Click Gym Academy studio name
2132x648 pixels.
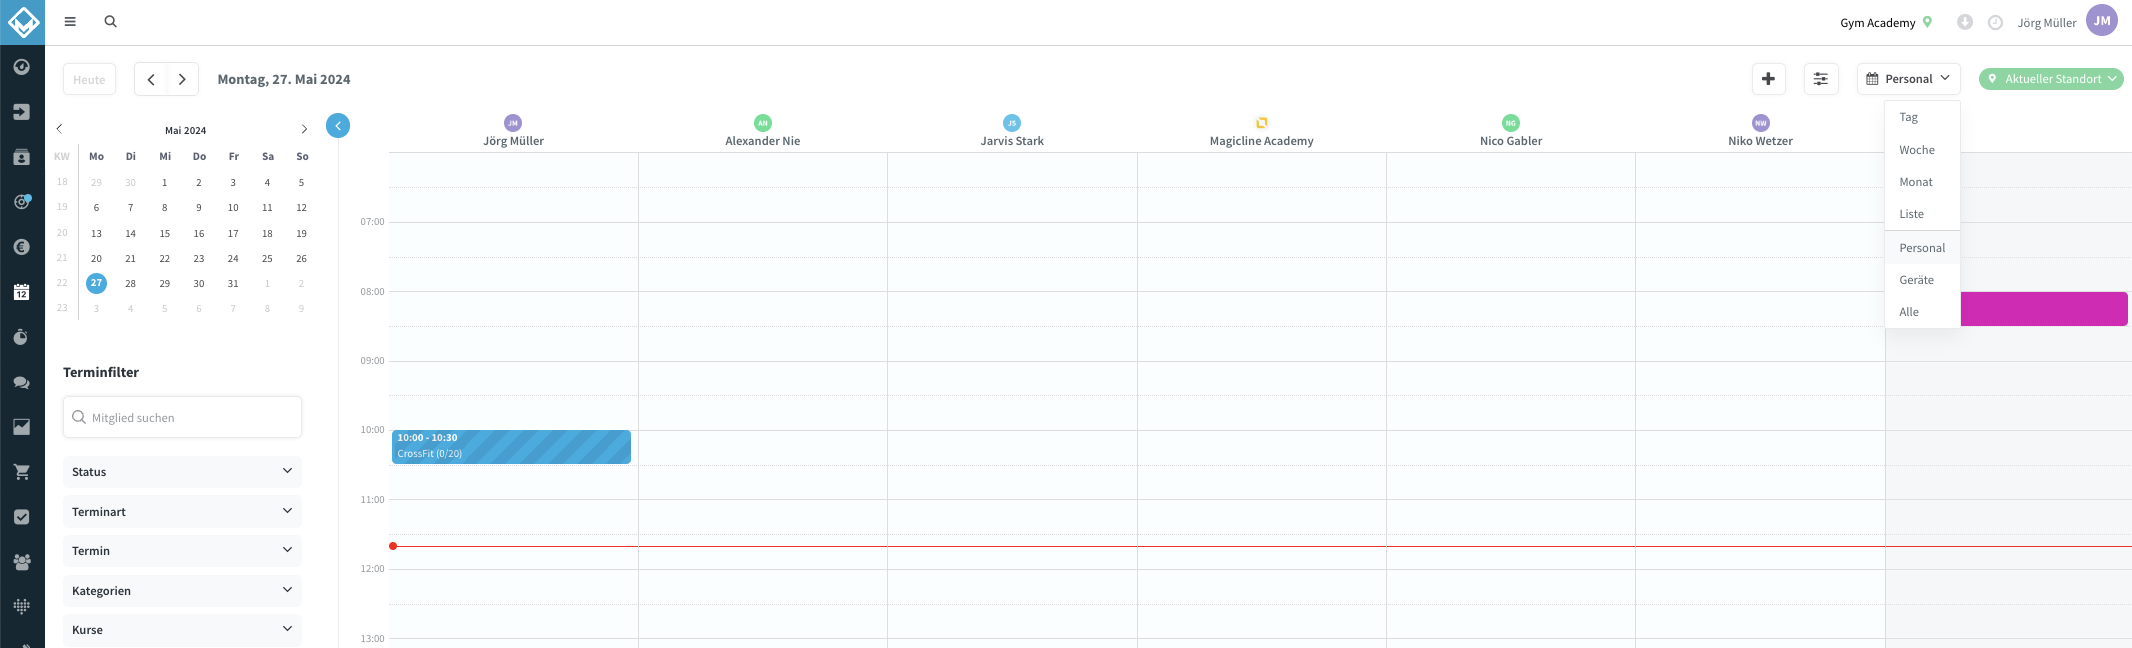(1877, 23)
